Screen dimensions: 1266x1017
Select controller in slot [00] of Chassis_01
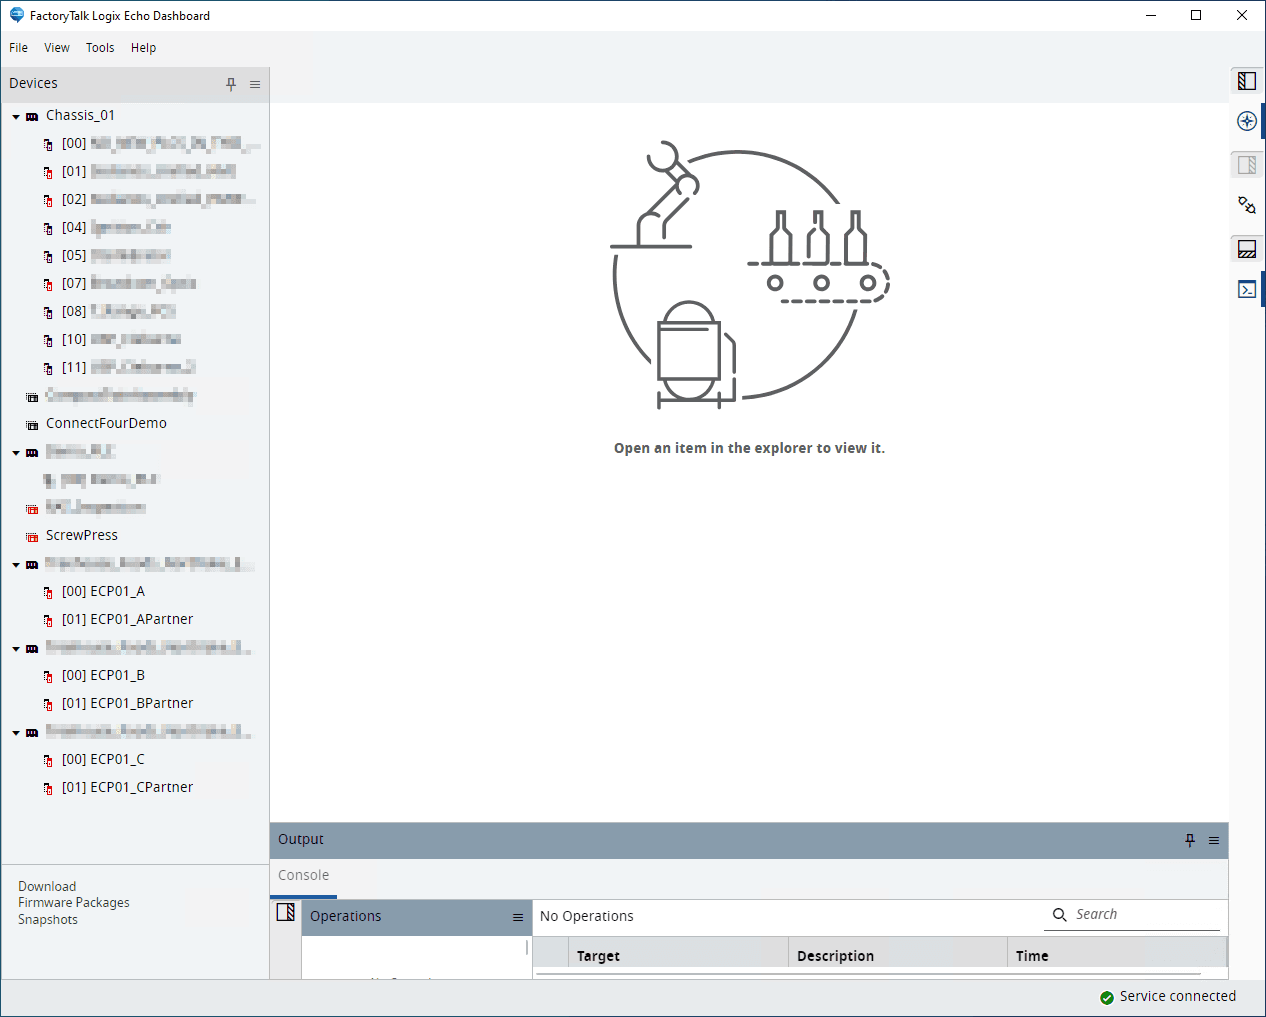(161, 143)
